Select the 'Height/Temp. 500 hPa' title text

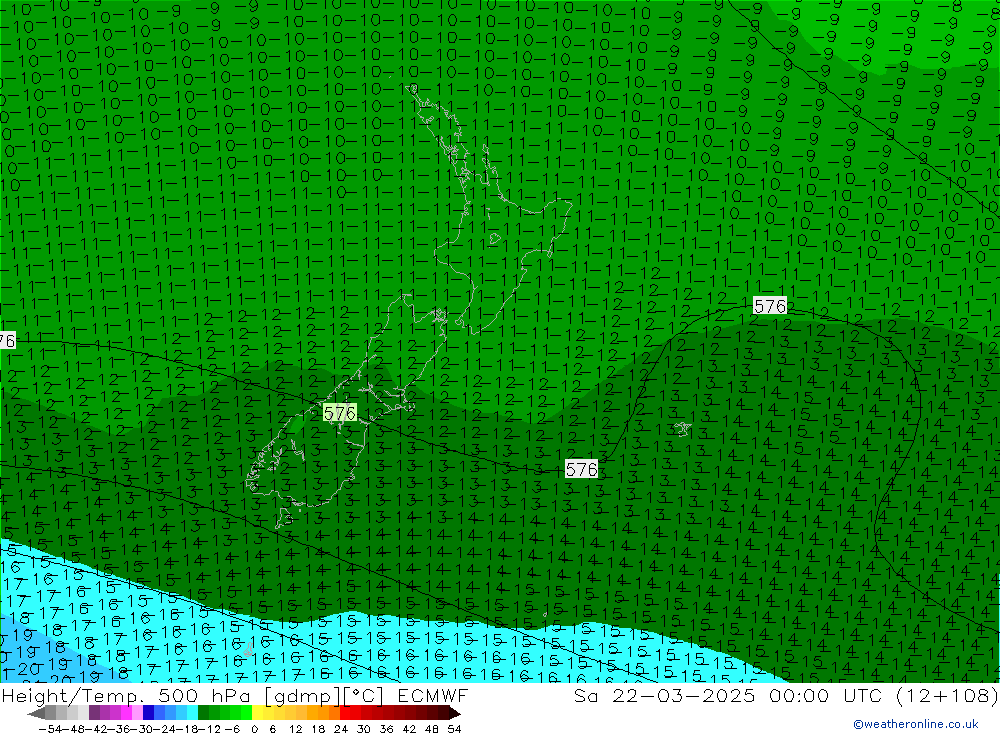(128, 695)
